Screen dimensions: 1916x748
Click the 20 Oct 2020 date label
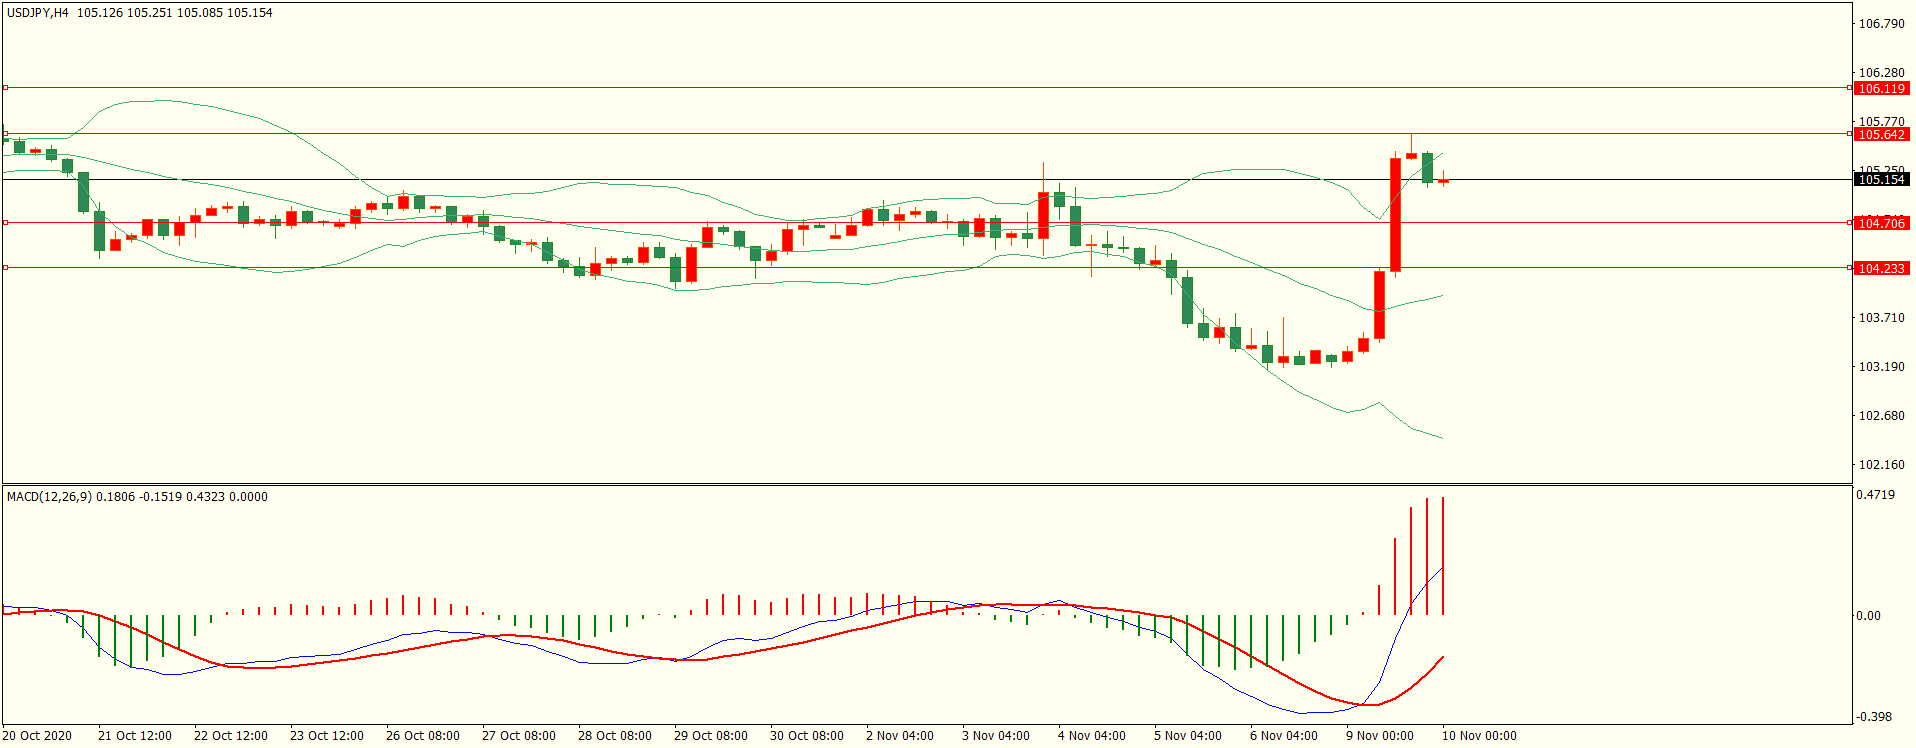(37, 735)
